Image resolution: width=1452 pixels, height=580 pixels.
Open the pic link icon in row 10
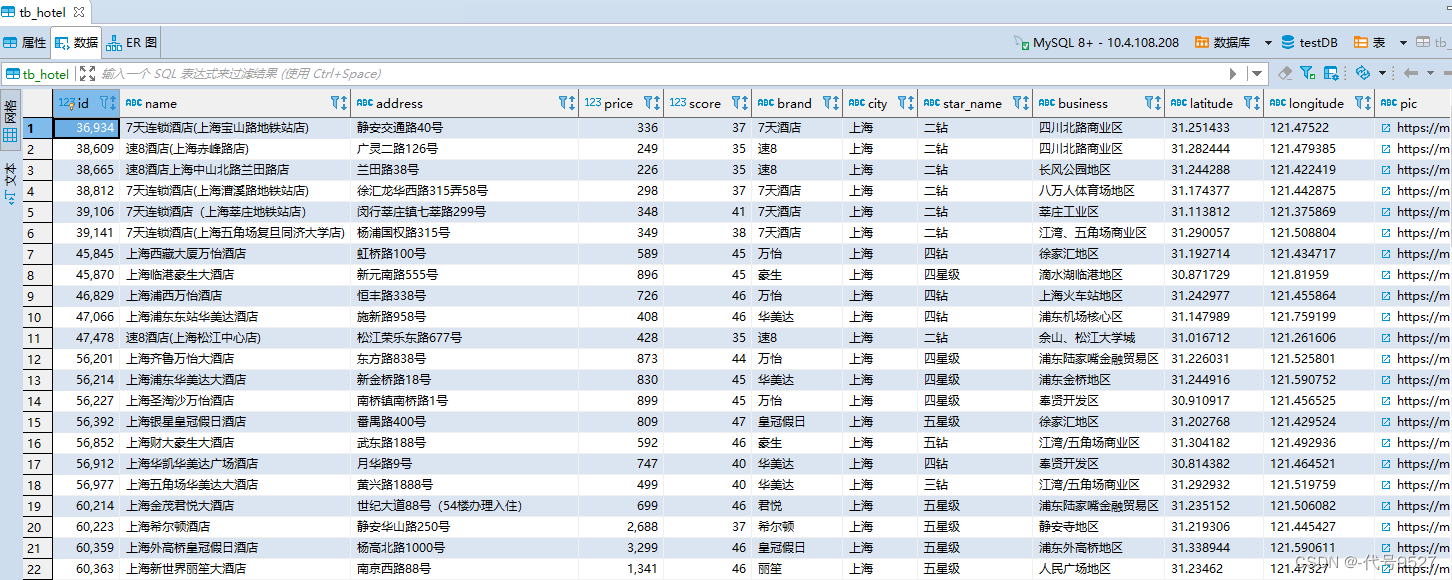pos(1386,317)
